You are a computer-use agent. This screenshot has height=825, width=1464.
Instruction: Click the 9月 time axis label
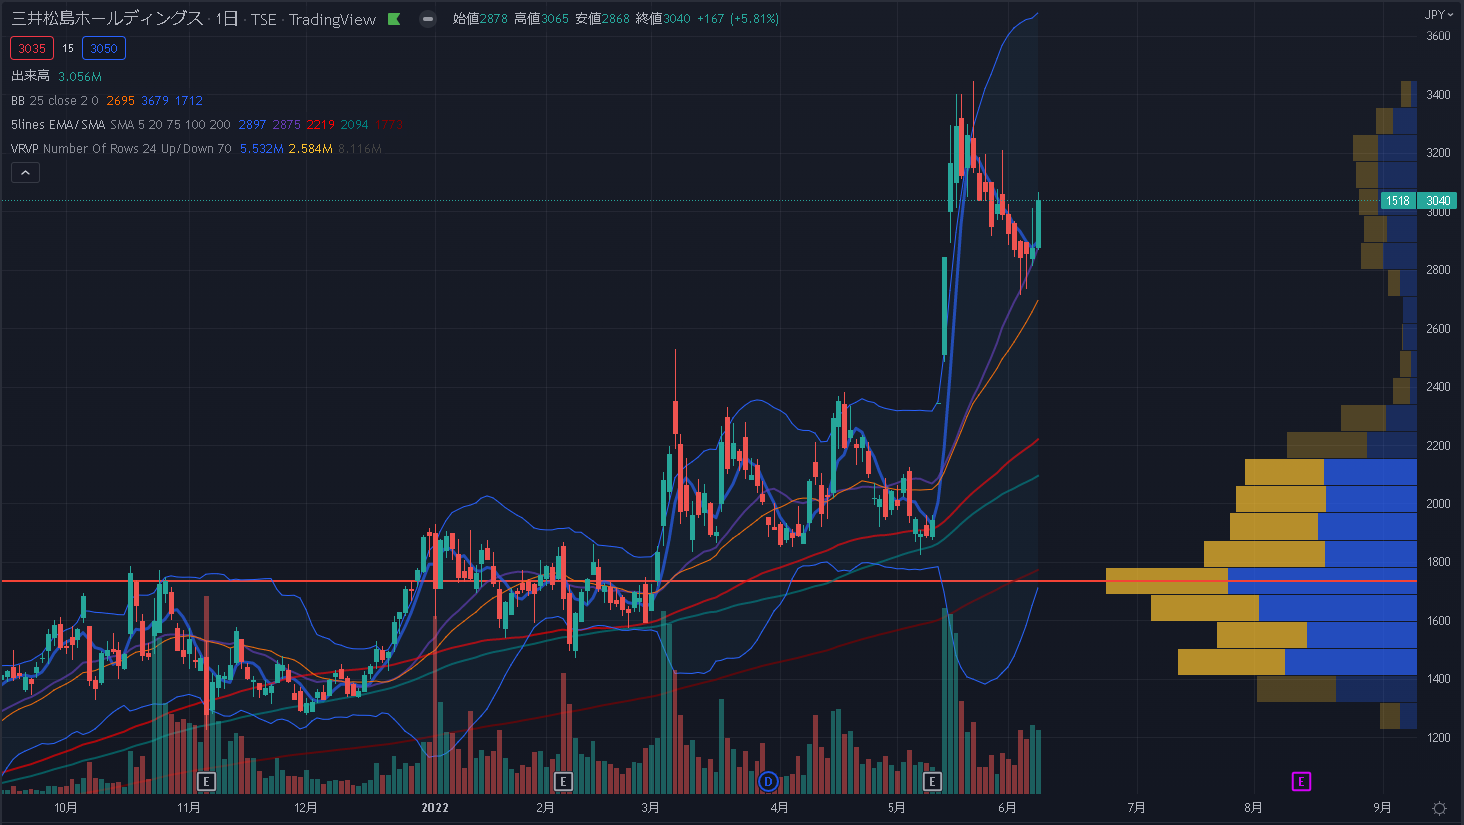1382,808
